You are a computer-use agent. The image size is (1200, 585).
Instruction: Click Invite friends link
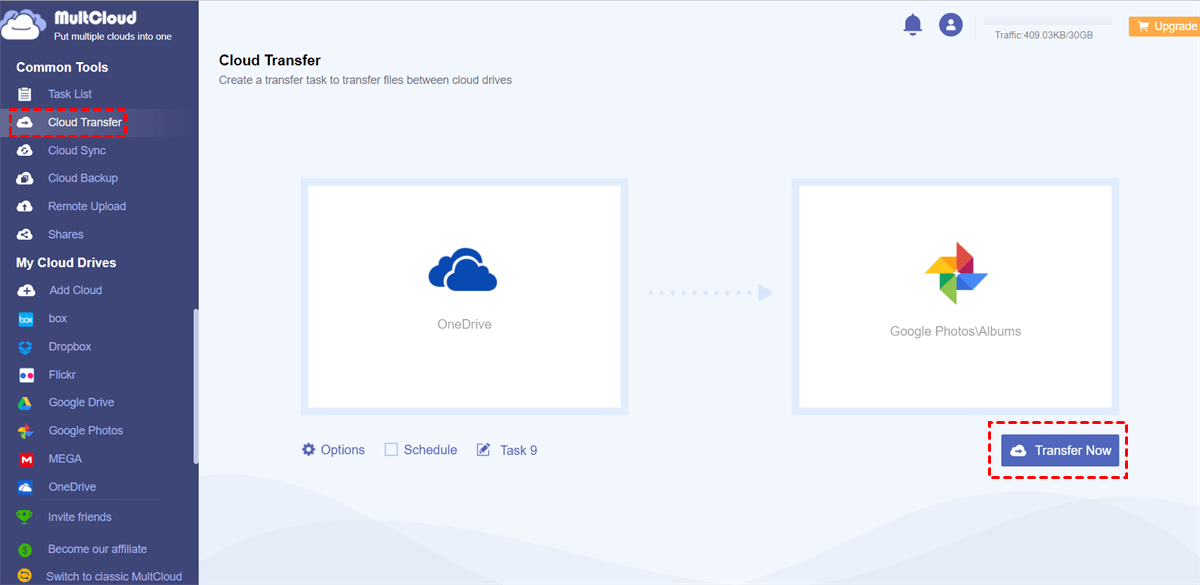(80, 517)
